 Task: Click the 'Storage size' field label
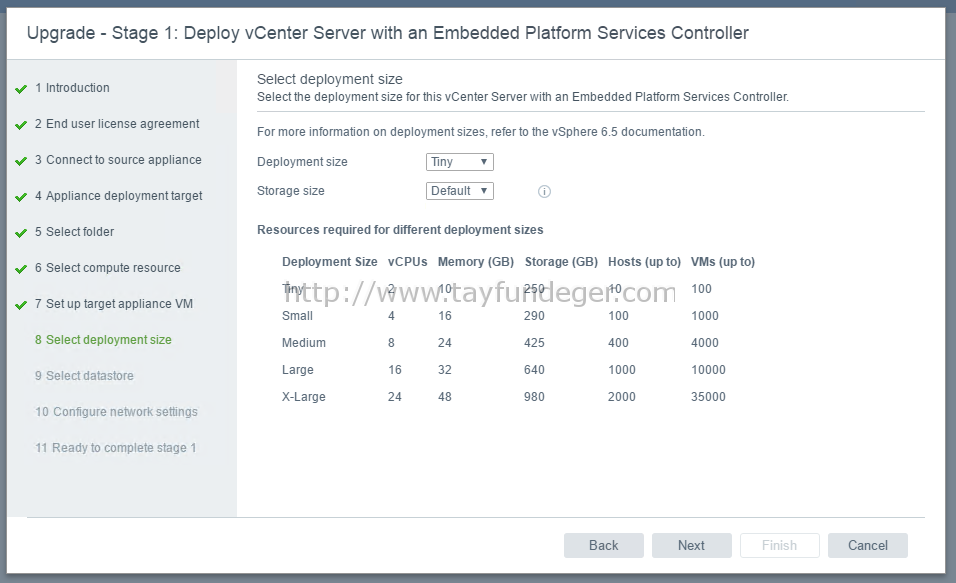coord(291,191)
